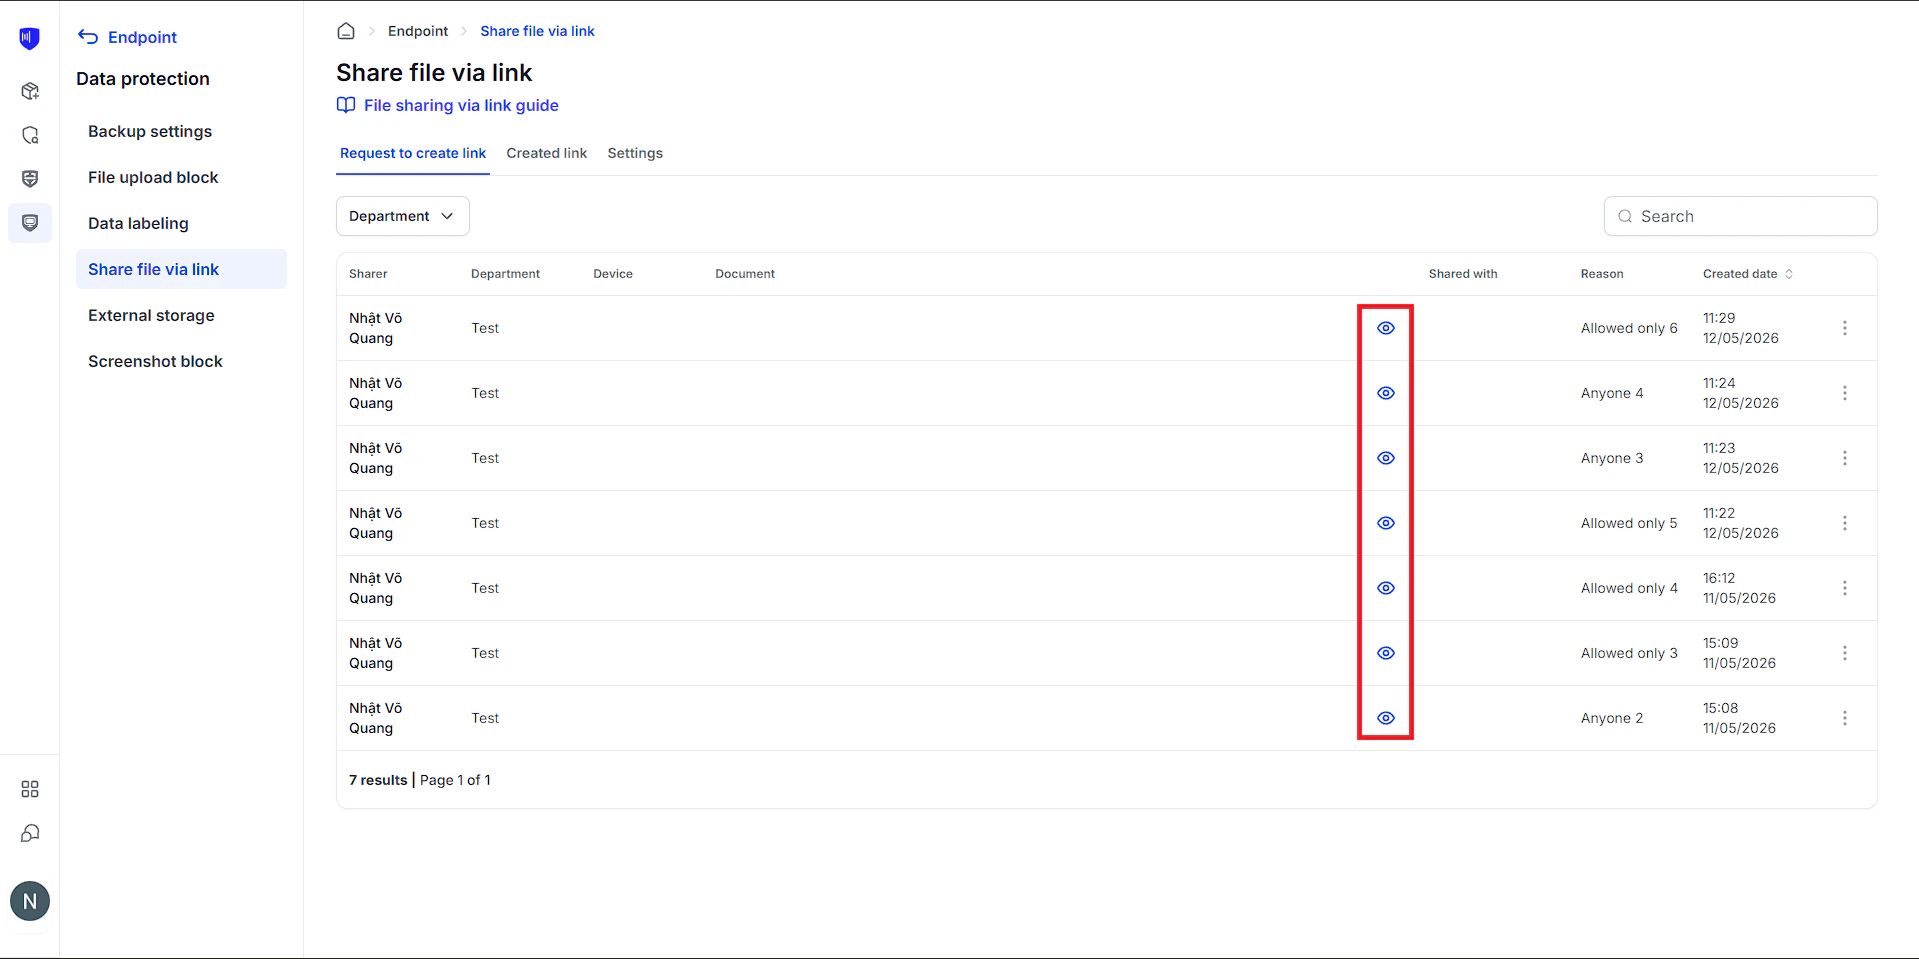
Task: Click reason text Anyone 4
Action: point(1612,393)
